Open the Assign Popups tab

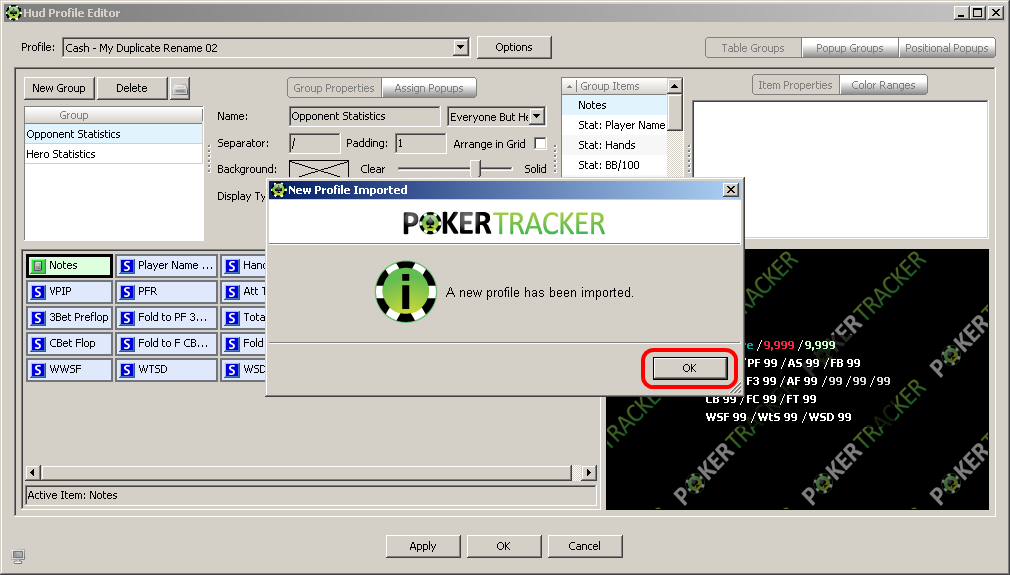pyautogui.click(x=429, y=88)
